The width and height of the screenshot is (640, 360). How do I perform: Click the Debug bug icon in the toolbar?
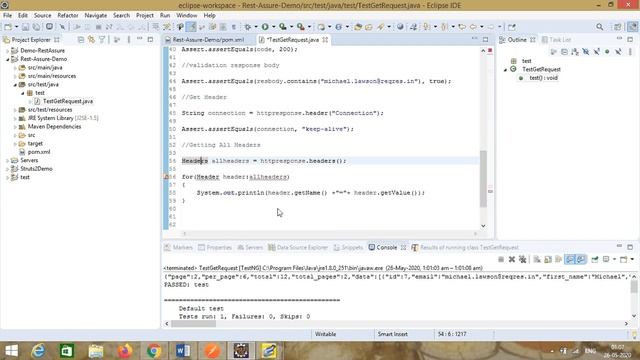[248, 27]
